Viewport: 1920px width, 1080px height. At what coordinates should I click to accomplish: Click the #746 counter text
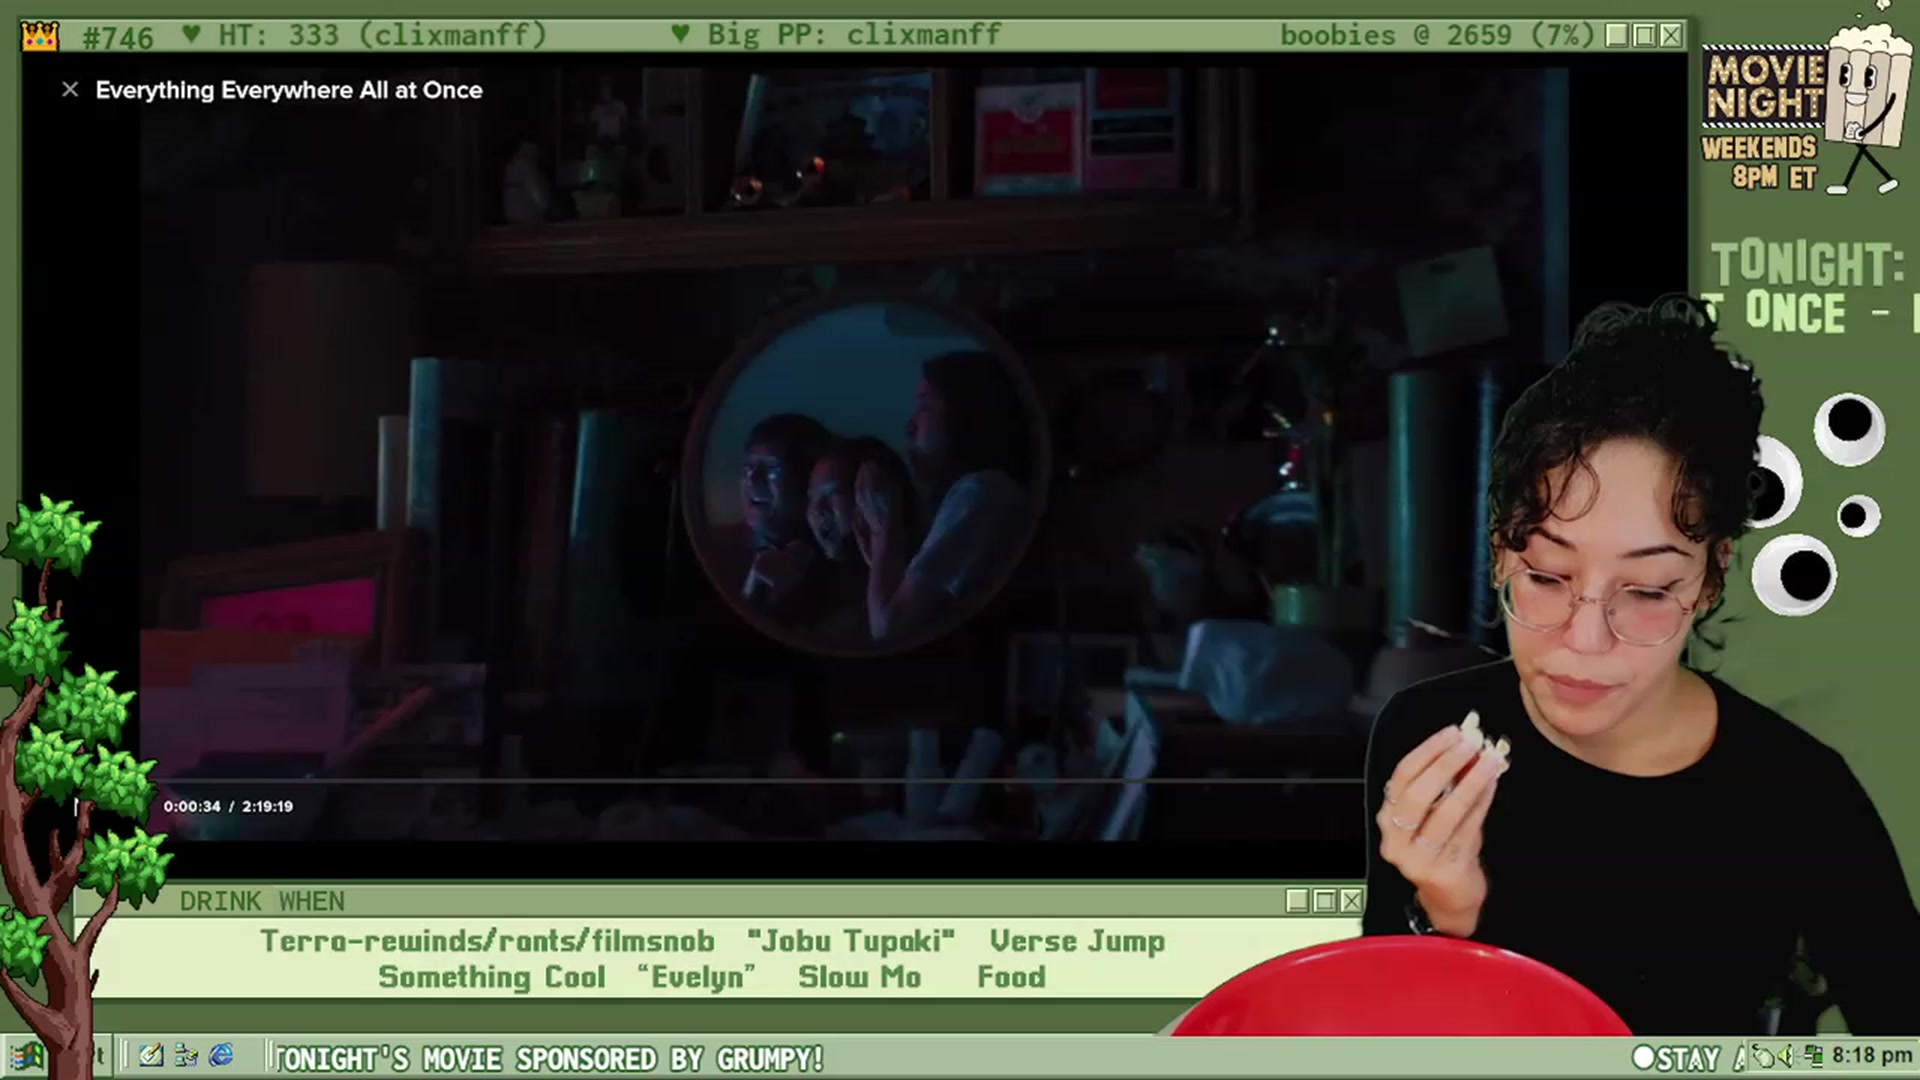(x=117, y=38)
